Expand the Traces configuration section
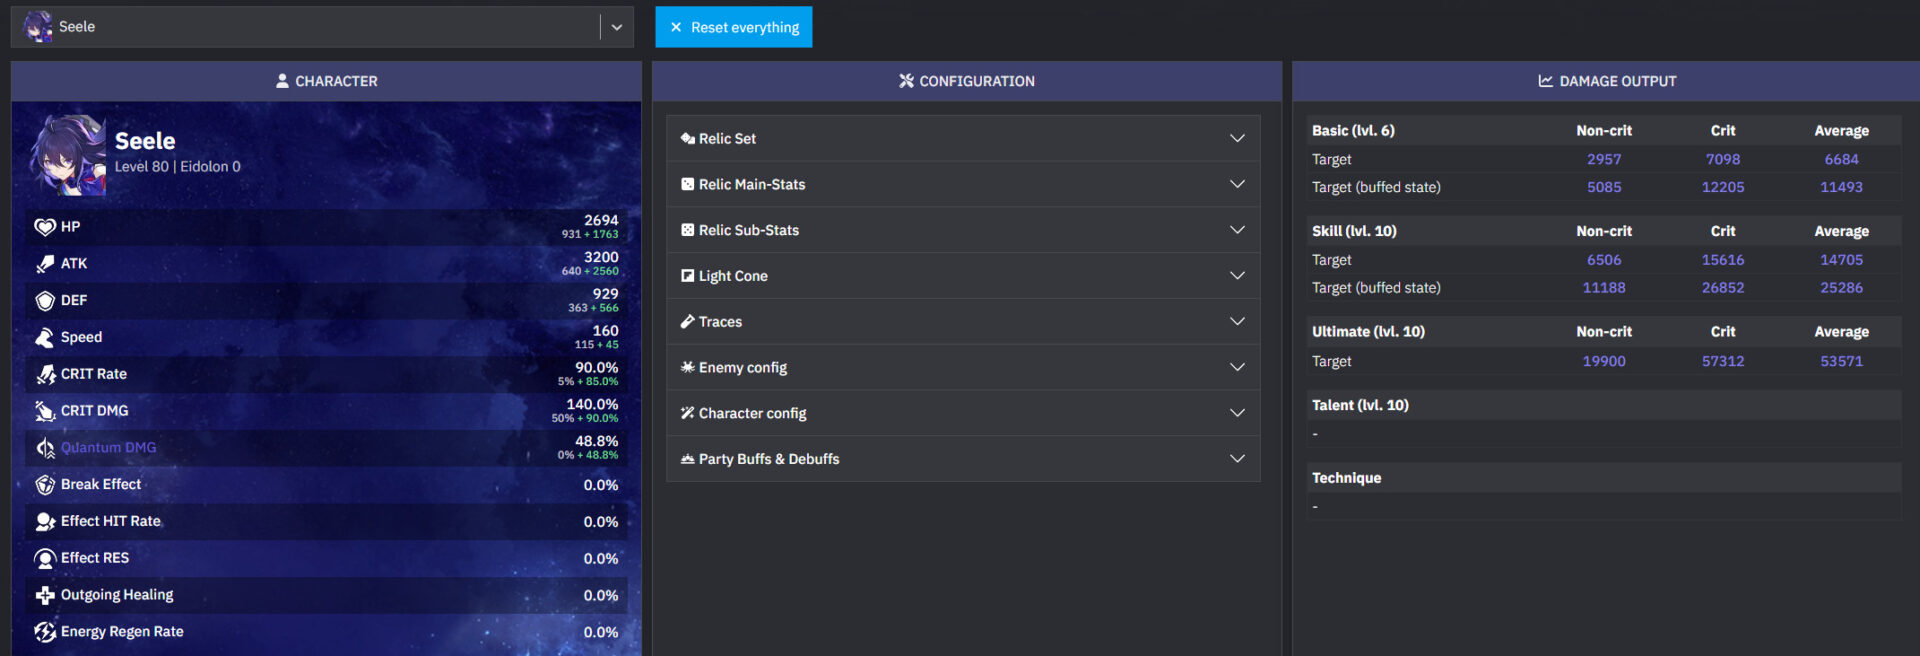Screen dimensions: 1920x656 tap(962, 322)
